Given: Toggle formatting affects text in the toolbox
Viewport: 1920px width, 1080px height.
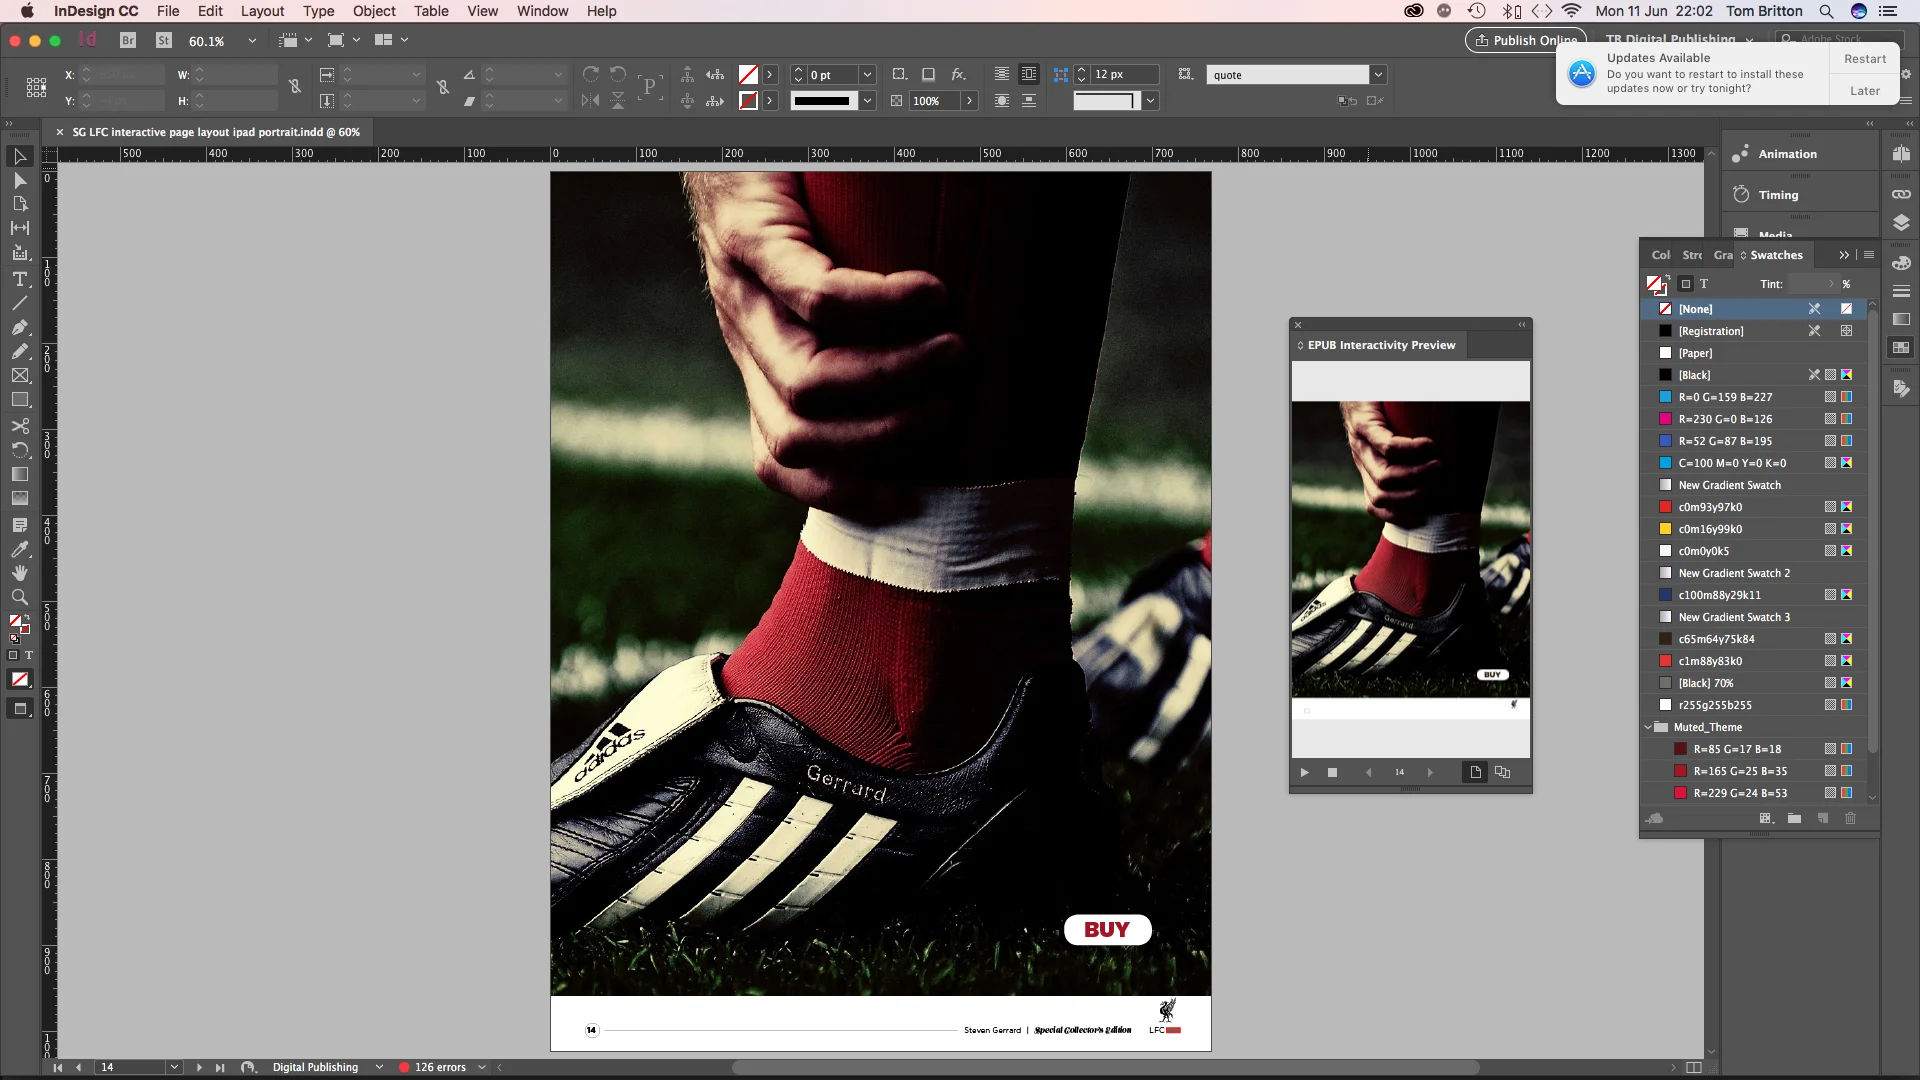Looking at the screenshot, I should click(x=29, y=655).
